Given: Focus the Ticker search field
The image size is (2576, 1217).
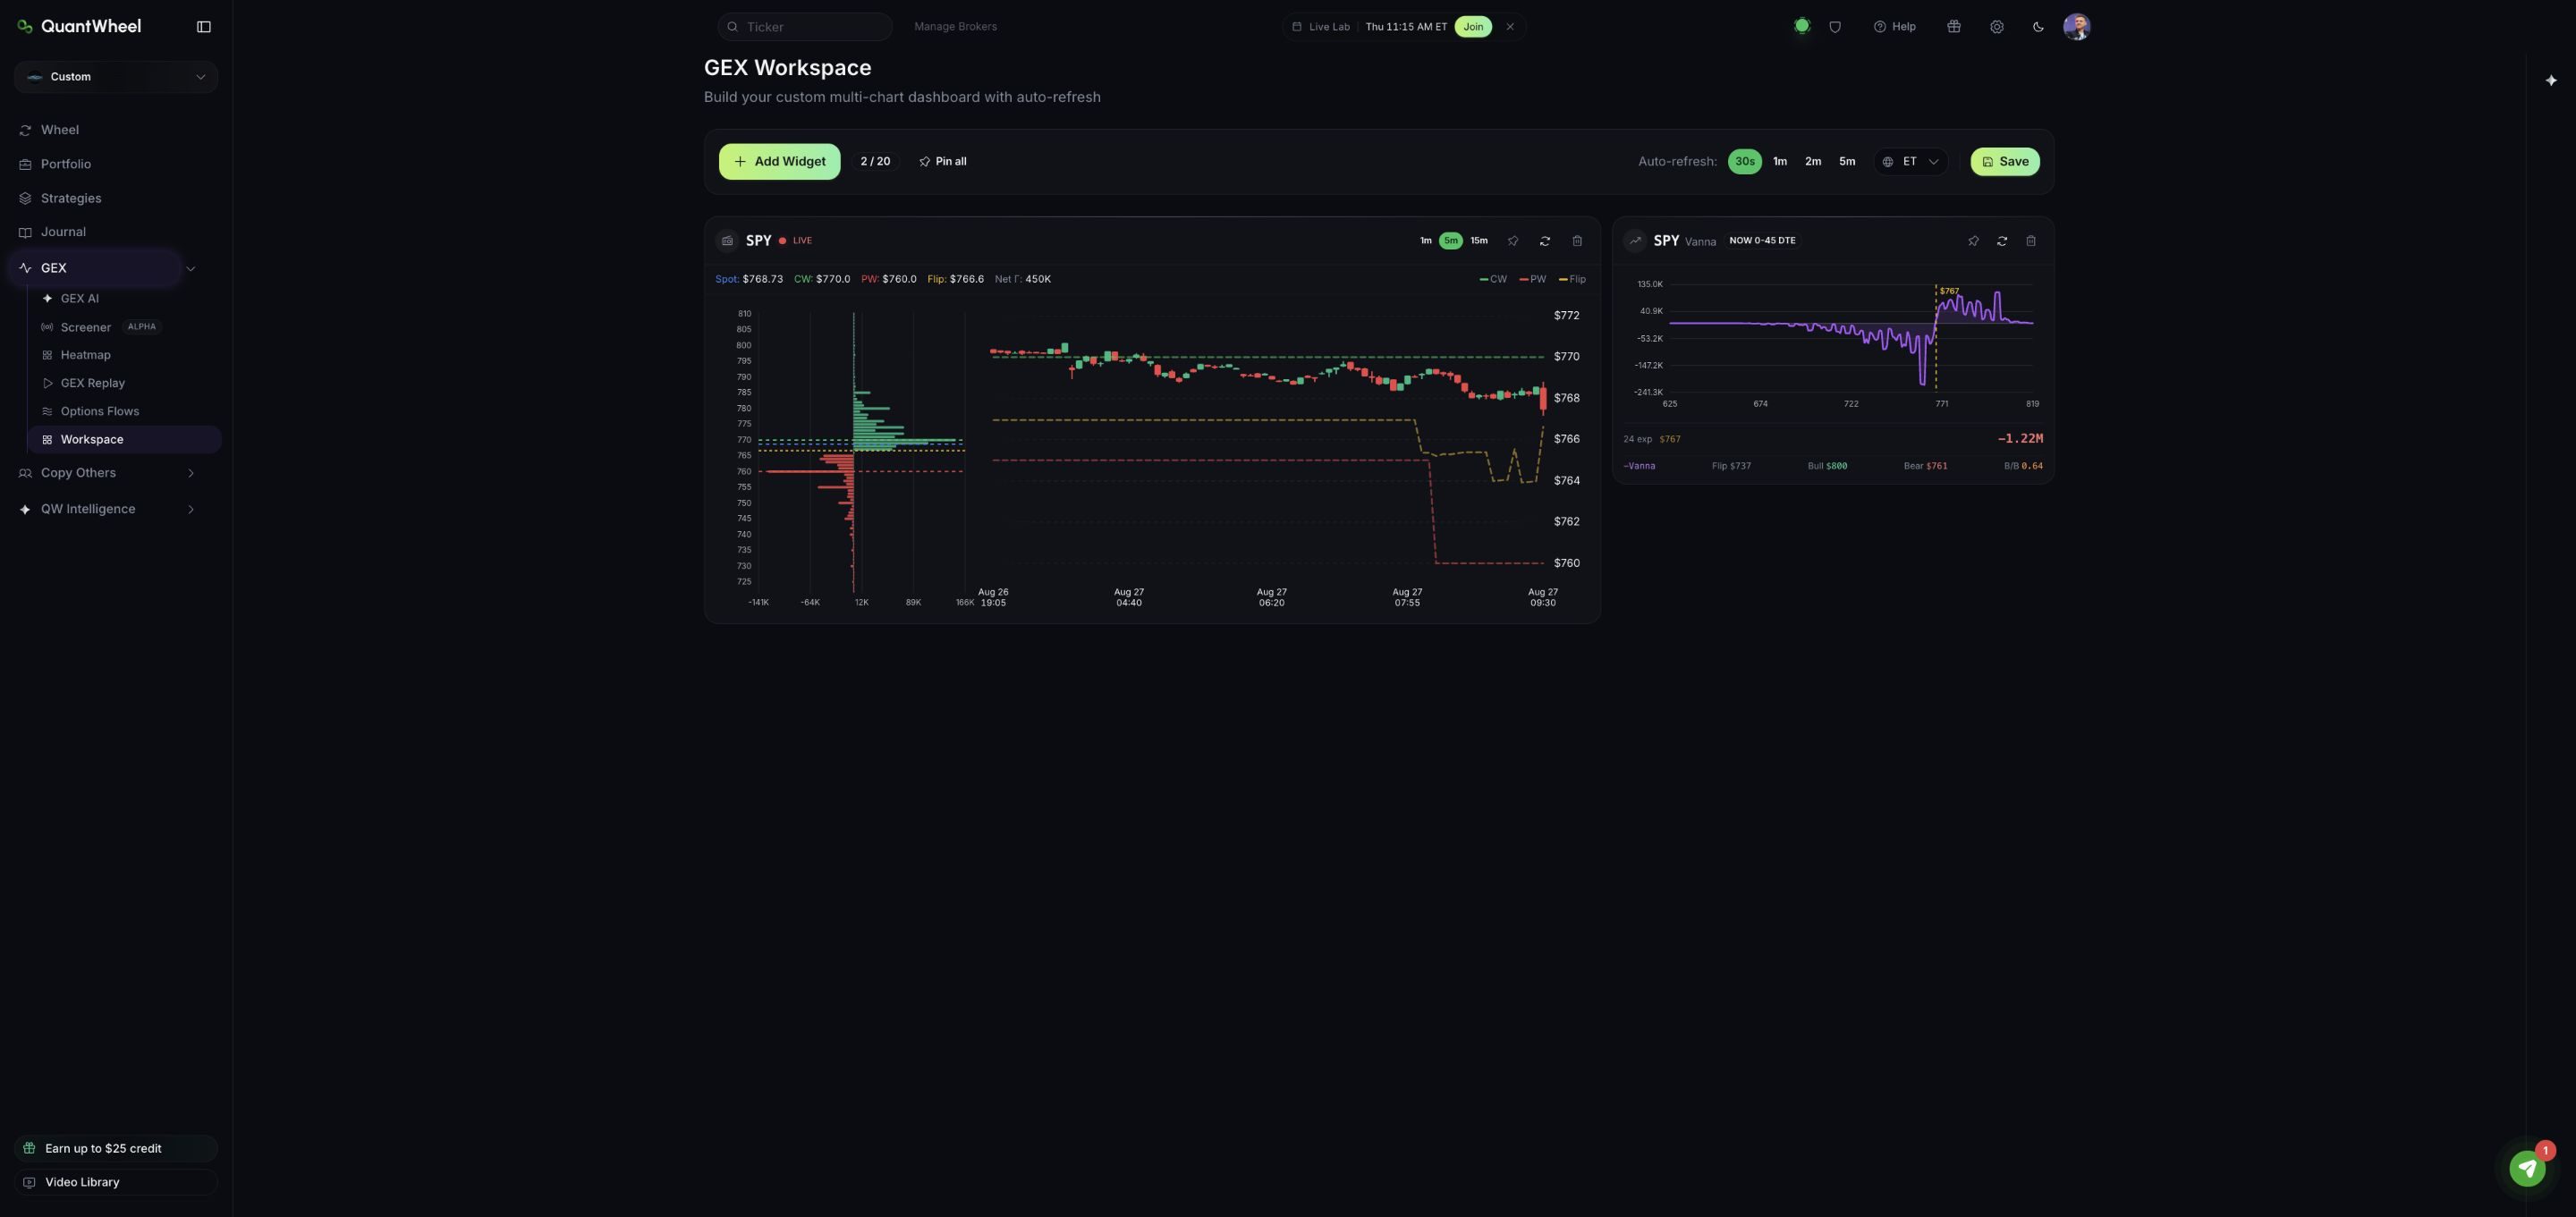Looking at the screenshot, I should (805, 27).
